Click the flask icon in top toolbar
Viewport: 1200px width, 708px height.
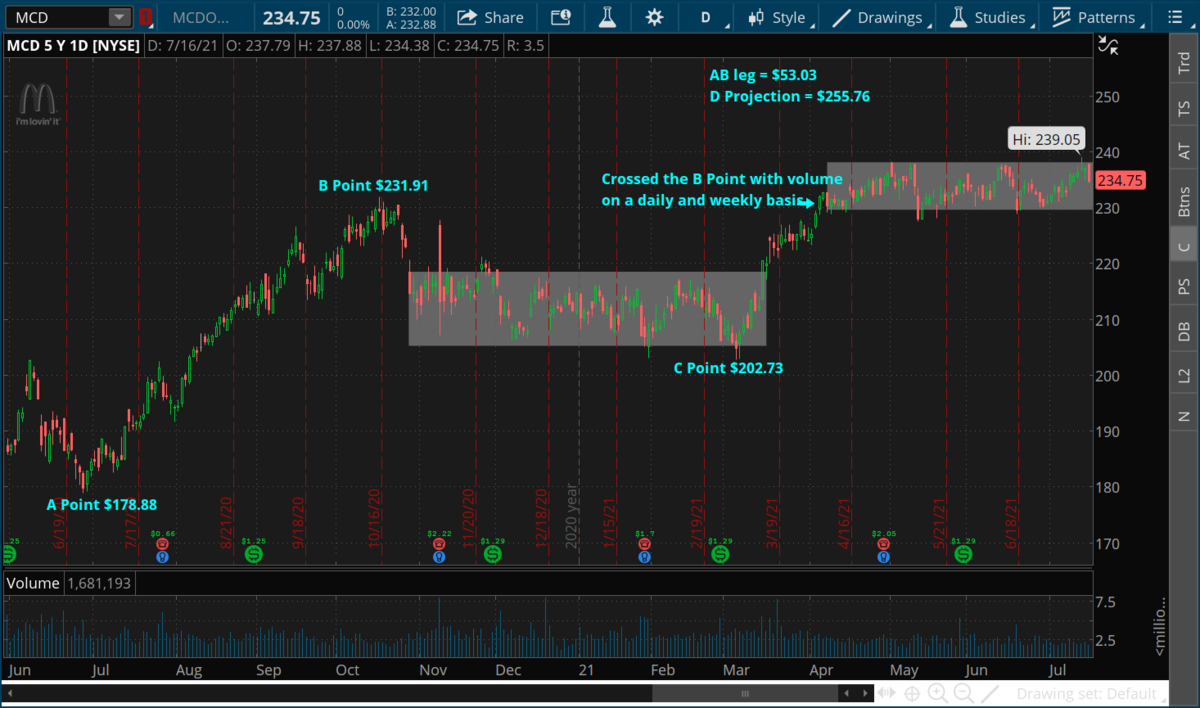[x=607, y=17]
